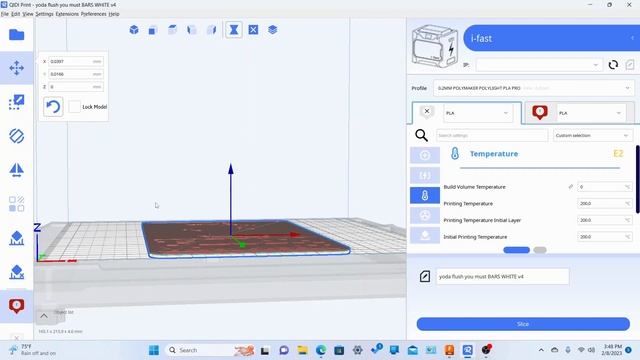Switch to top view cube icon
Screen dimensions: 640x360
[x=172, y=30]
